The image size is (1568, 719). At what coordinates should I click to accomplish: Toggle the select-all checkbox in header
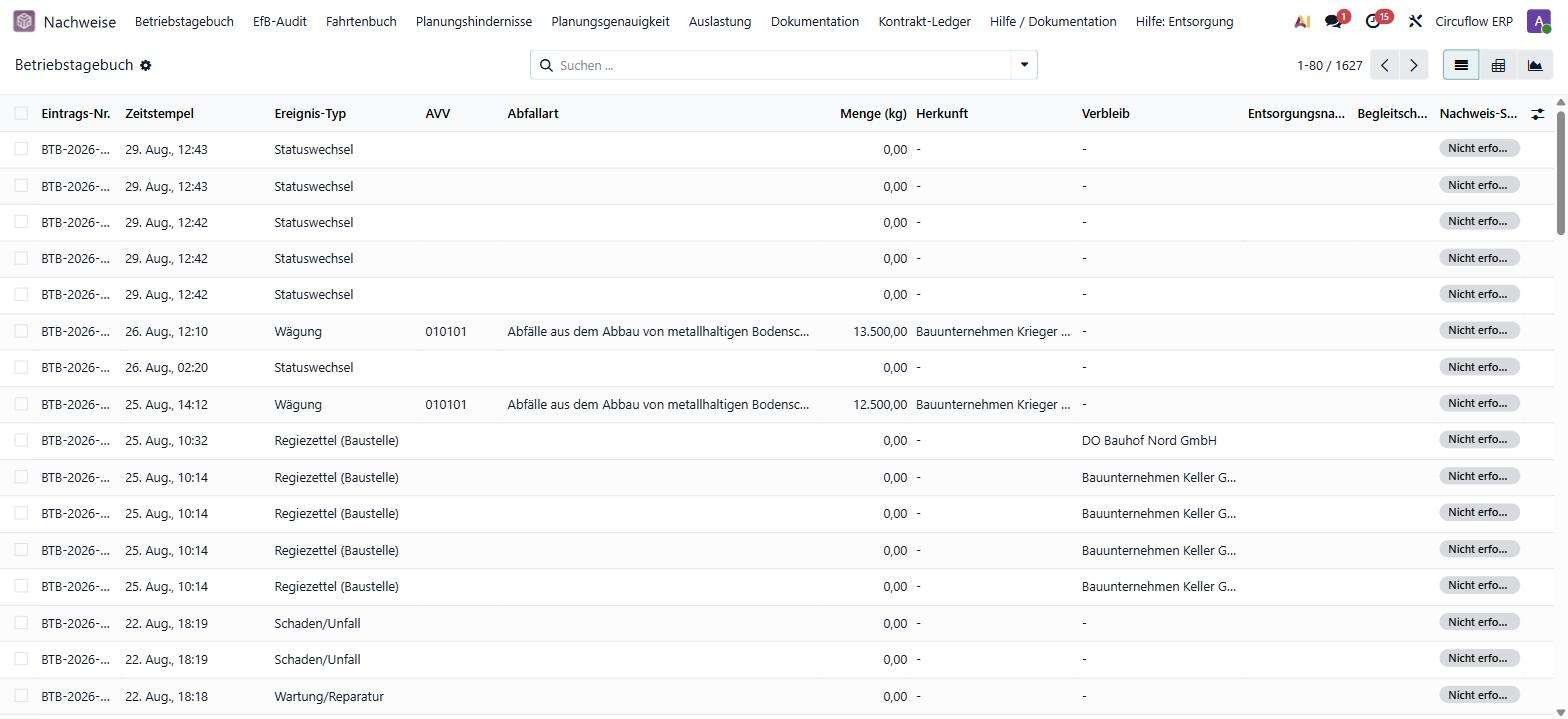(21, 113)
